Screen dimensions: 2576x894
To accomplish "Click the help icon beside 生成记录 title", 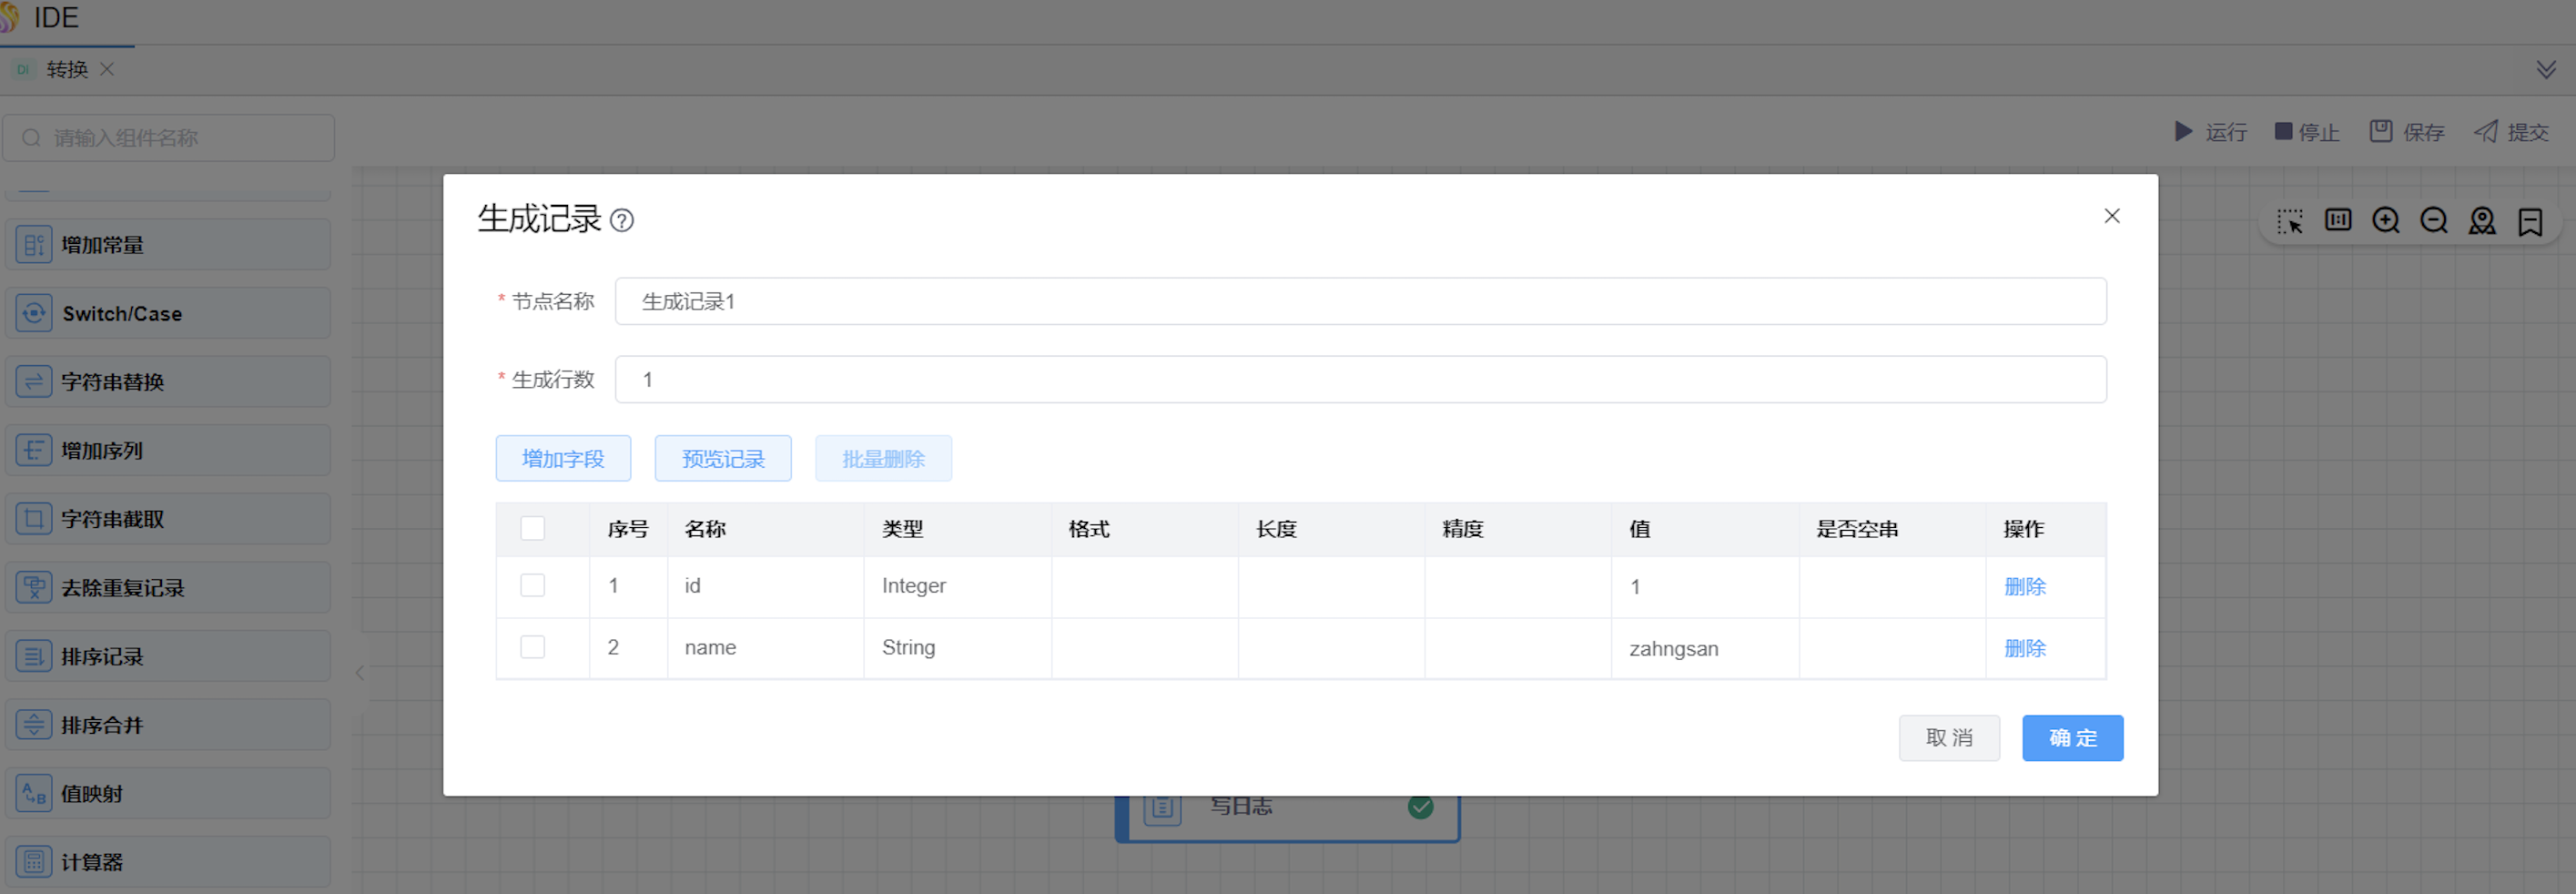I will click(621, 220).
